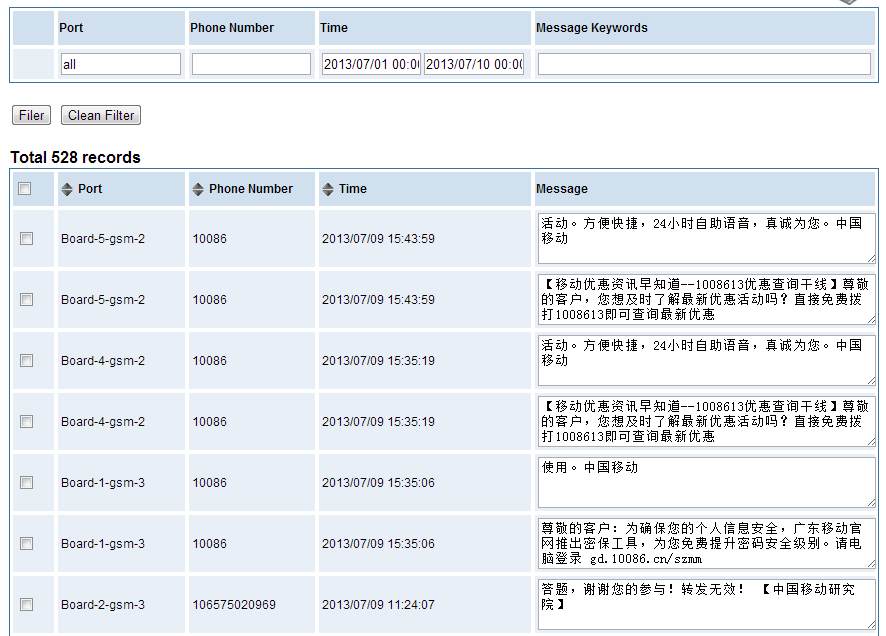Edit the end time field 2013/07/10
The width and height of the screenshot is (886, 636).
[474, 64]
